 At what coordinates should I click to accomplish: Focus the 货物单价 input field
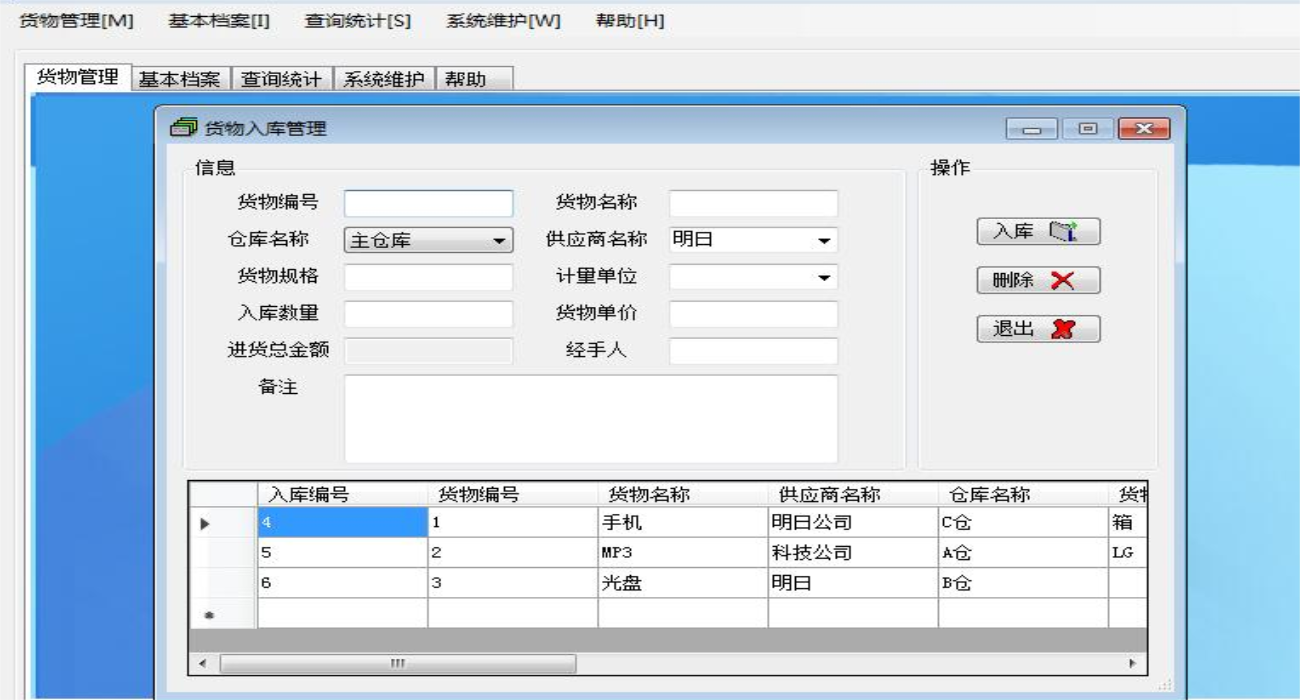[x=753, y=314]
